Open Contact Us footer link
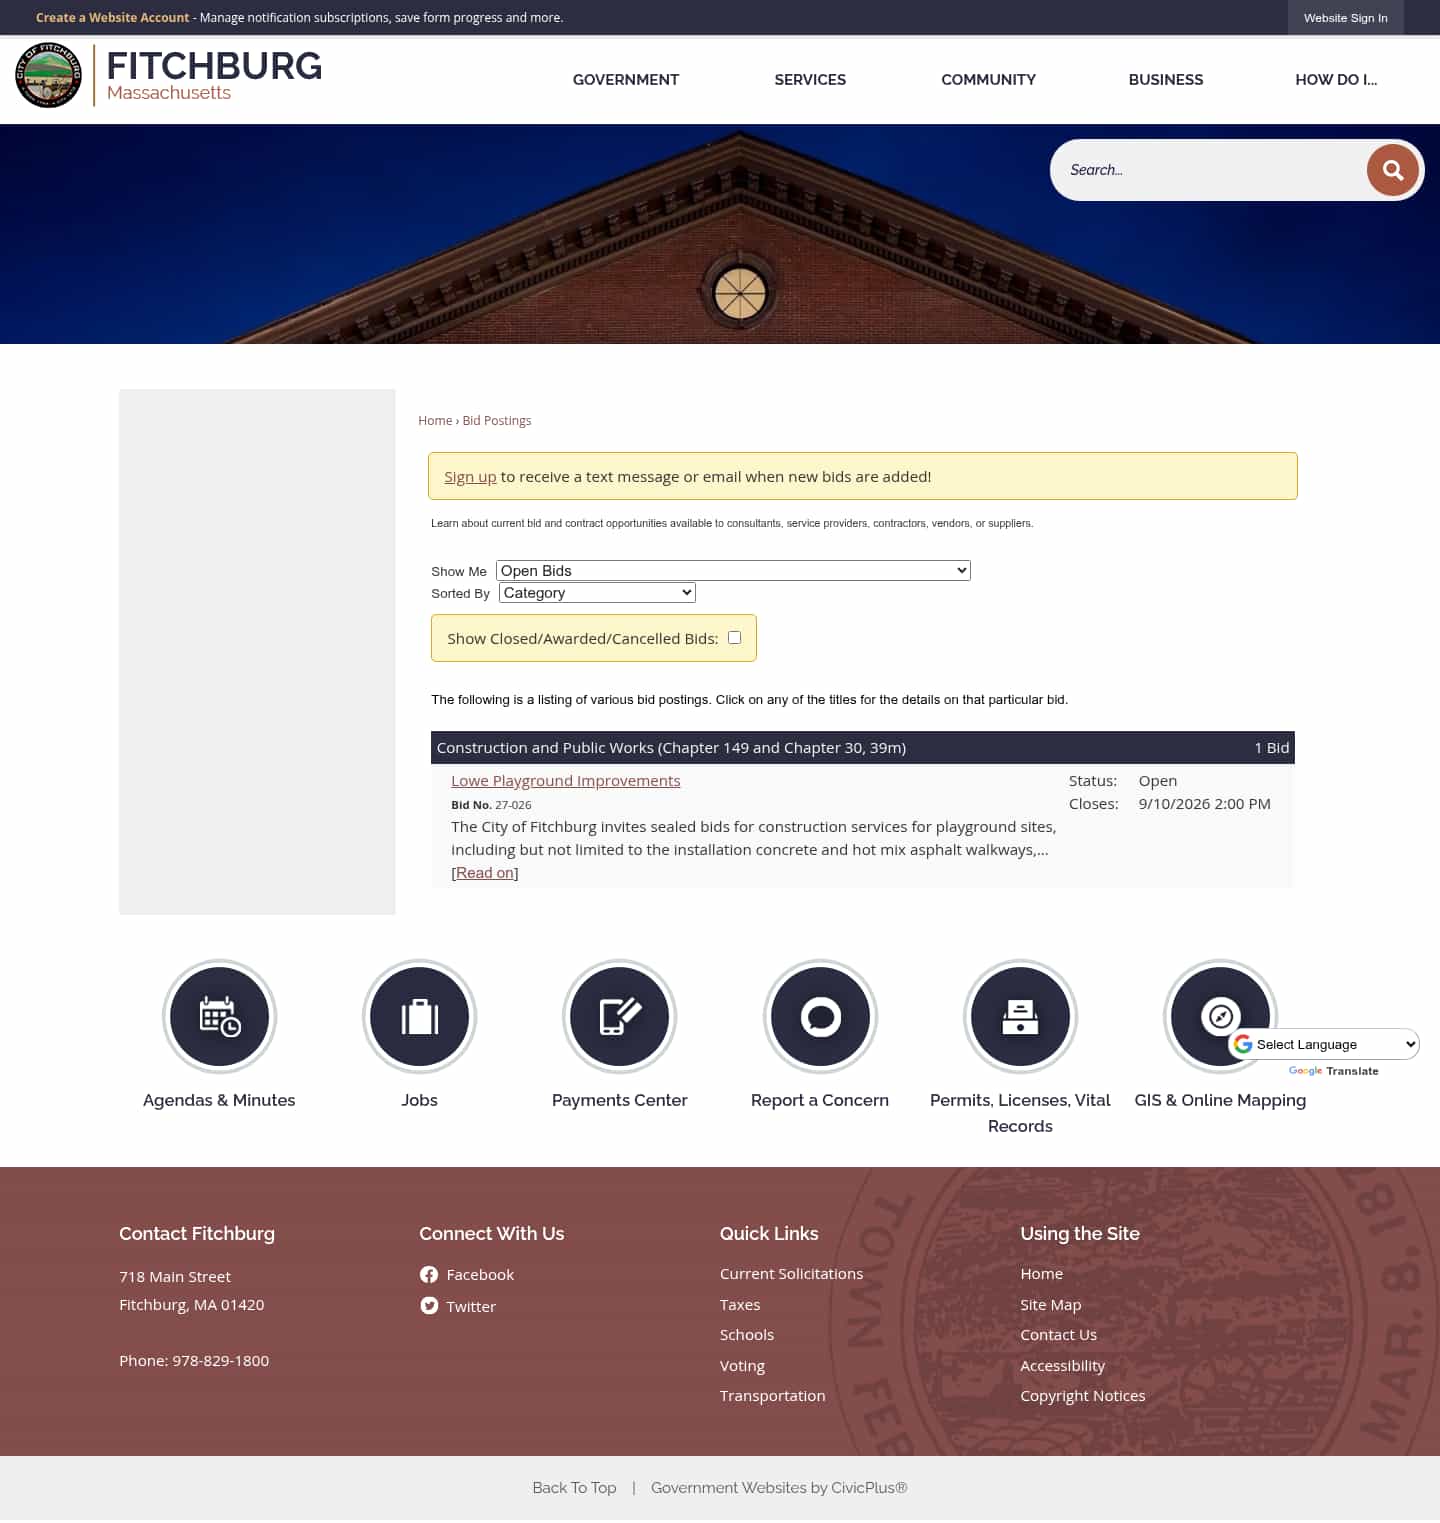This screenshot has width=1440, height=1523. [1058, 1335]
